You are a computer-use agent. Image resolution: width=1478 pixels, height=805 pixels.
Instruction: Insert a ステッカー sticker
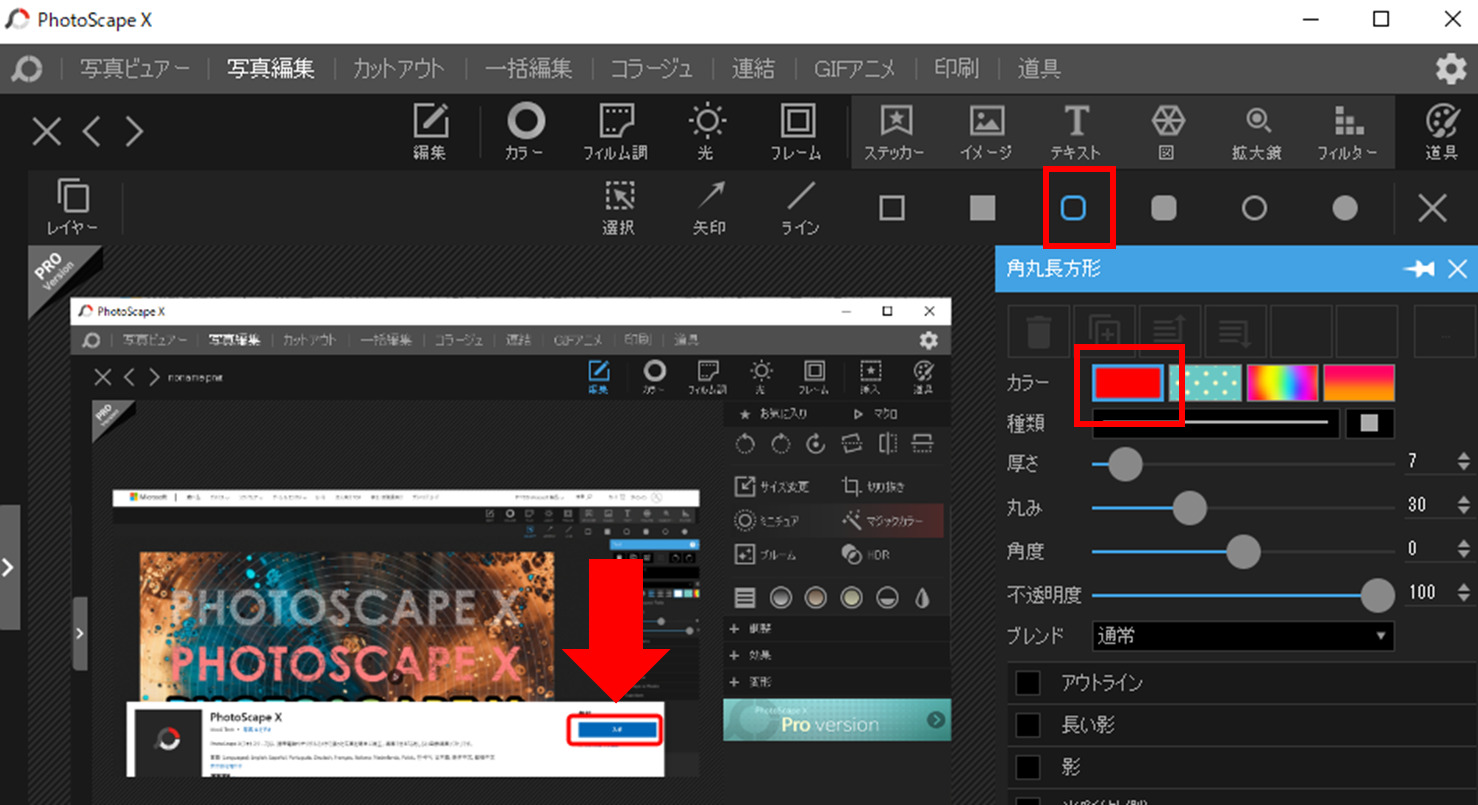tap(894, 133)
